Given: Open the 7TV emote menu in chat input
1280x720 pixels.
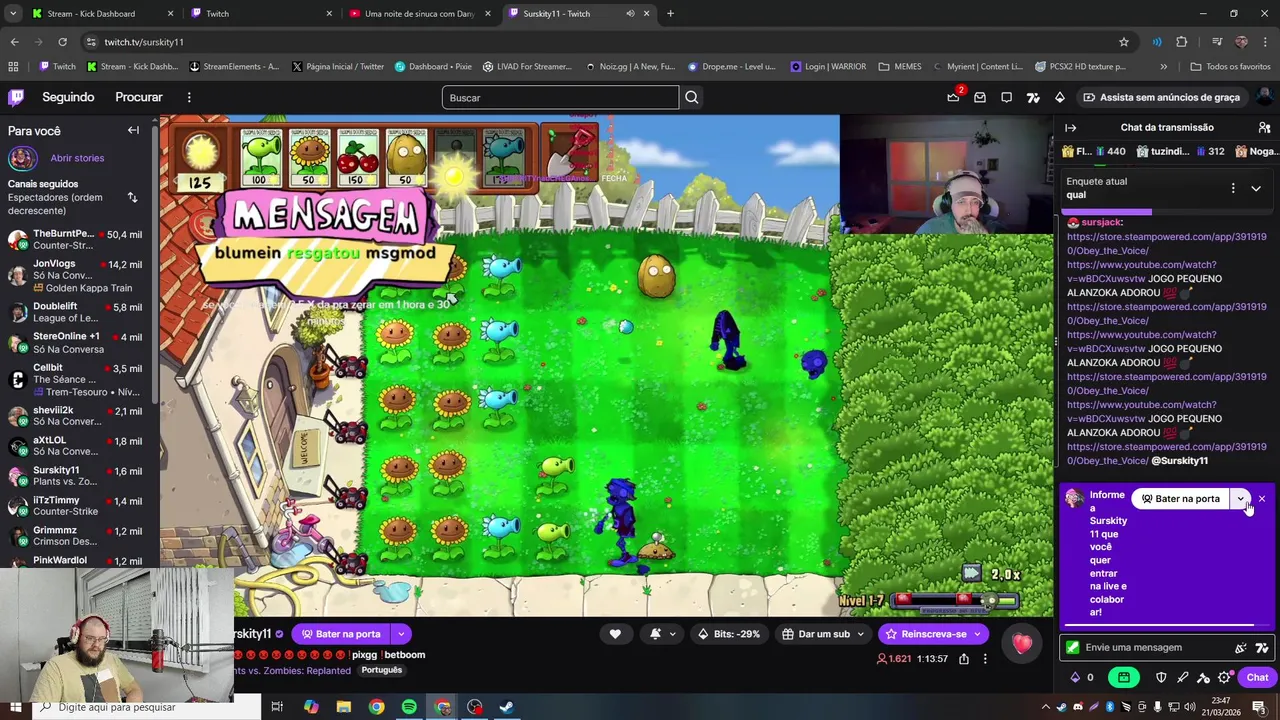Looking at the screenshot, I should (1262, 647).
